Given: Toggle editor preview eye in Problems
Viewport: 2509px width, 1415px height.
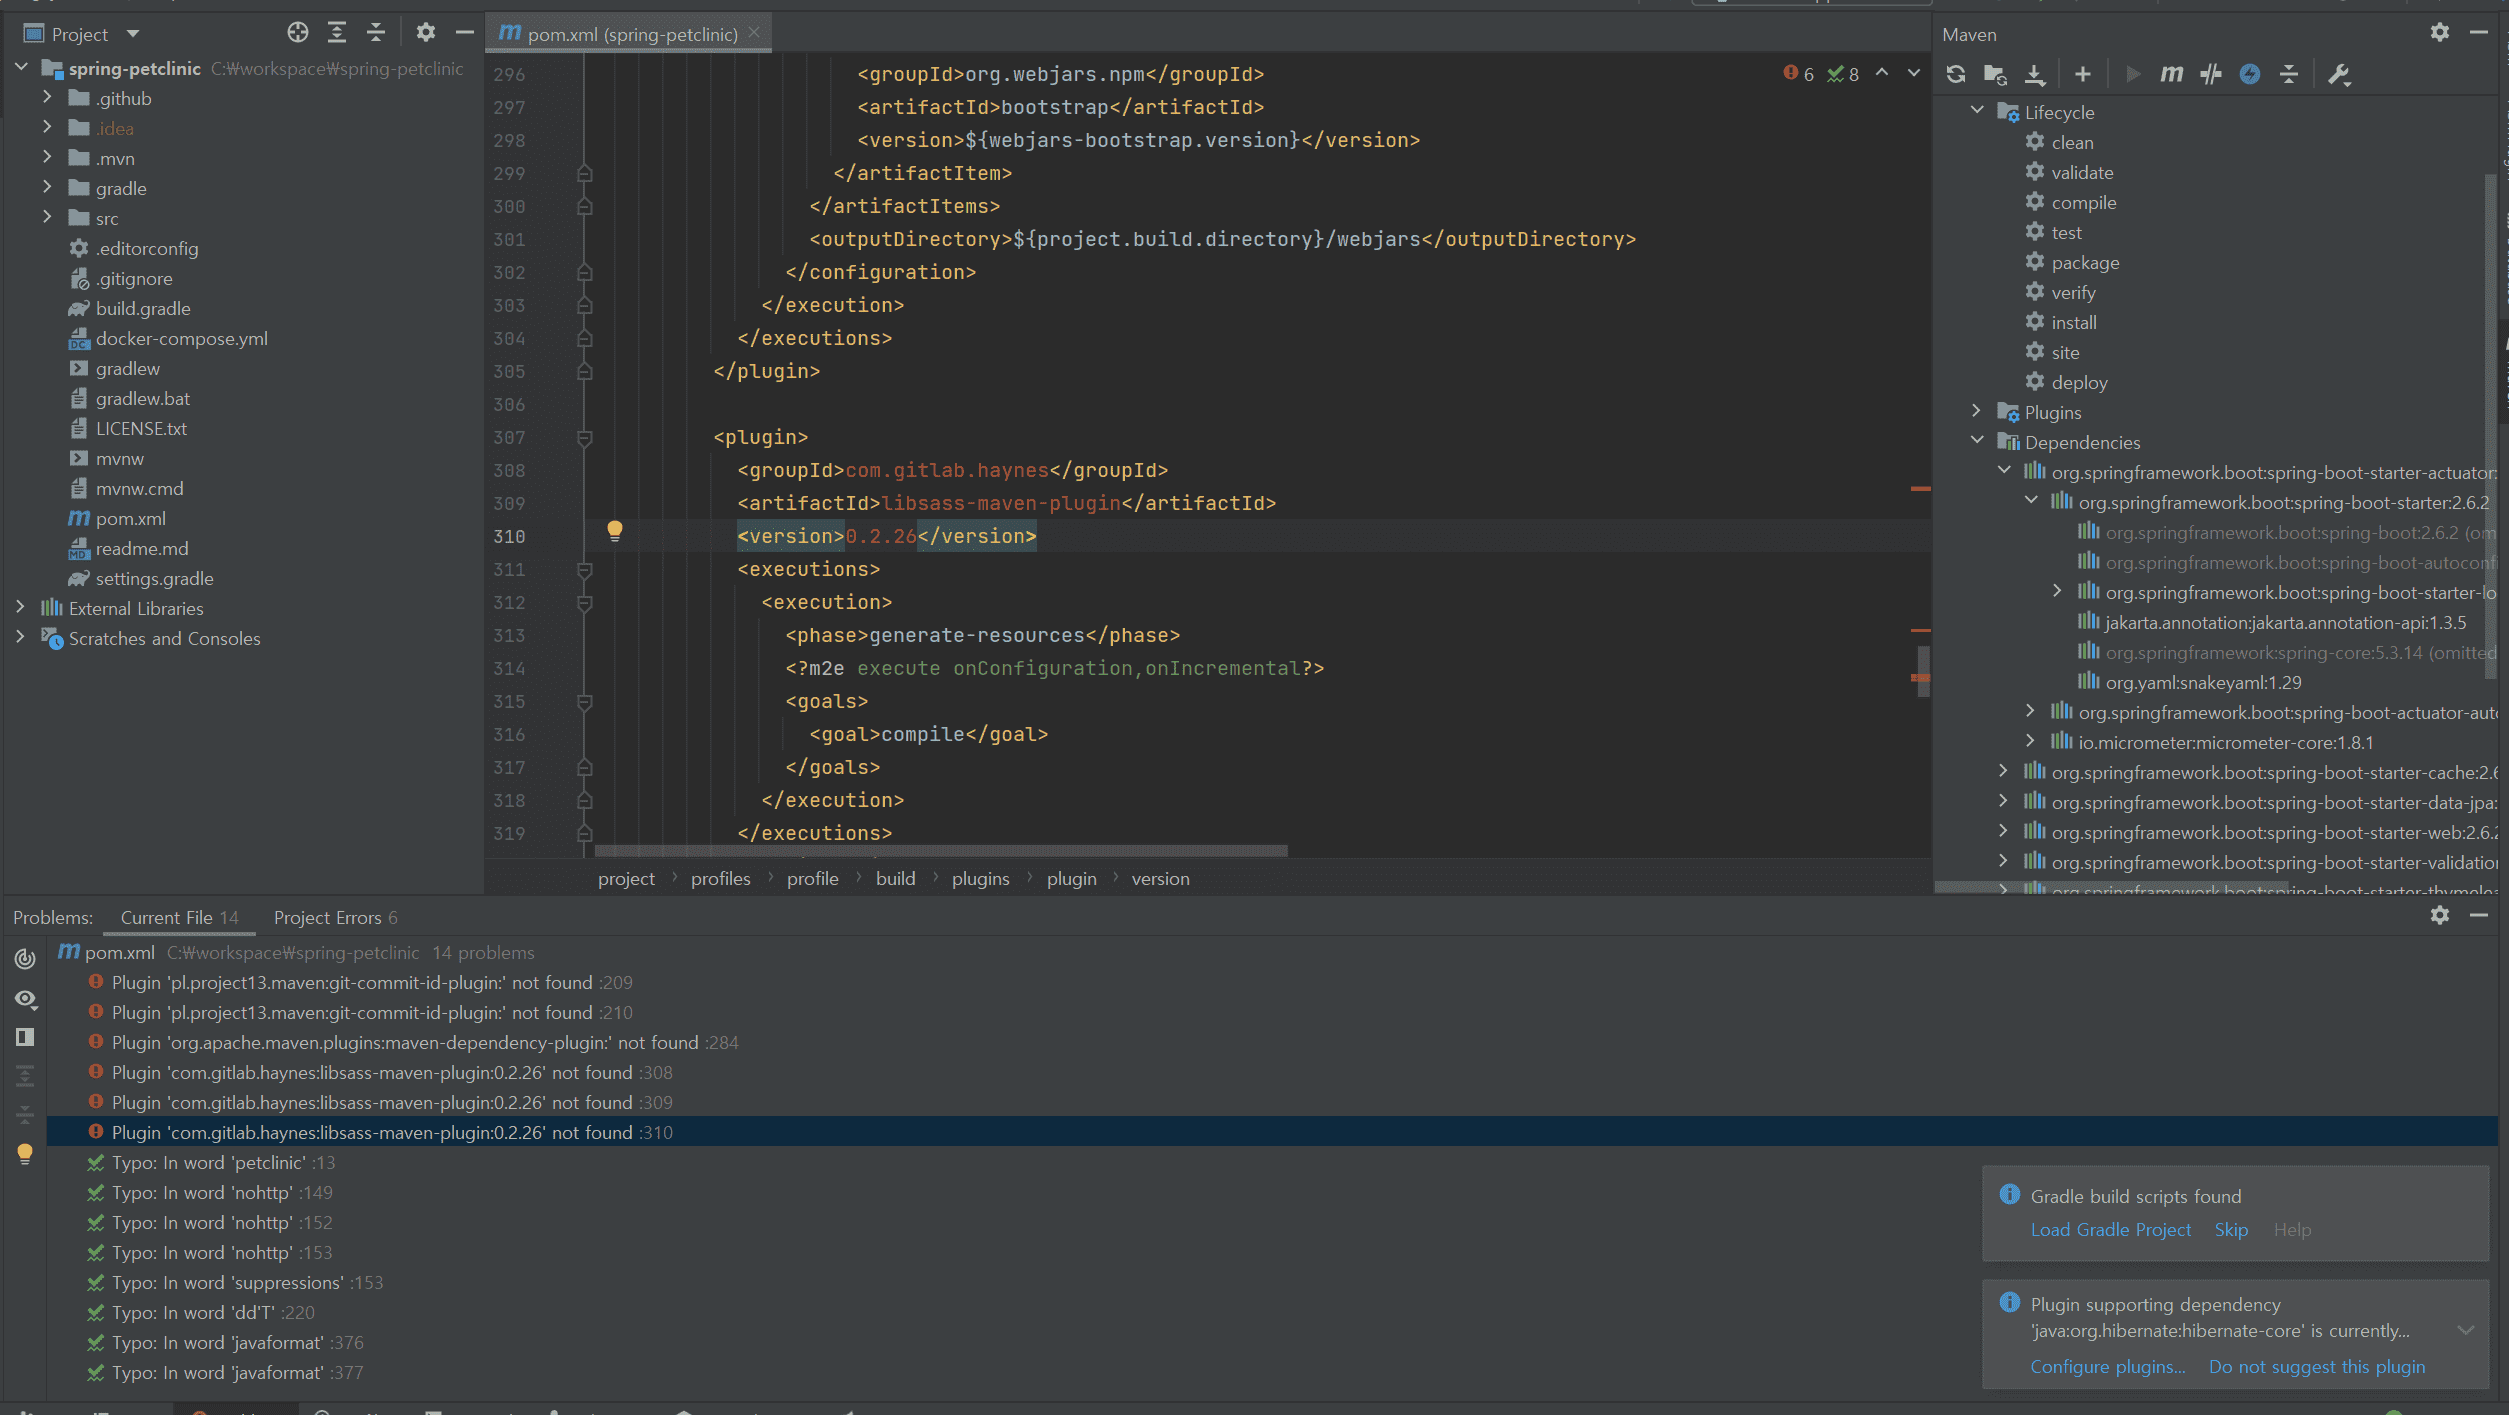Looking at the screenshot, I should pos(25,998).
